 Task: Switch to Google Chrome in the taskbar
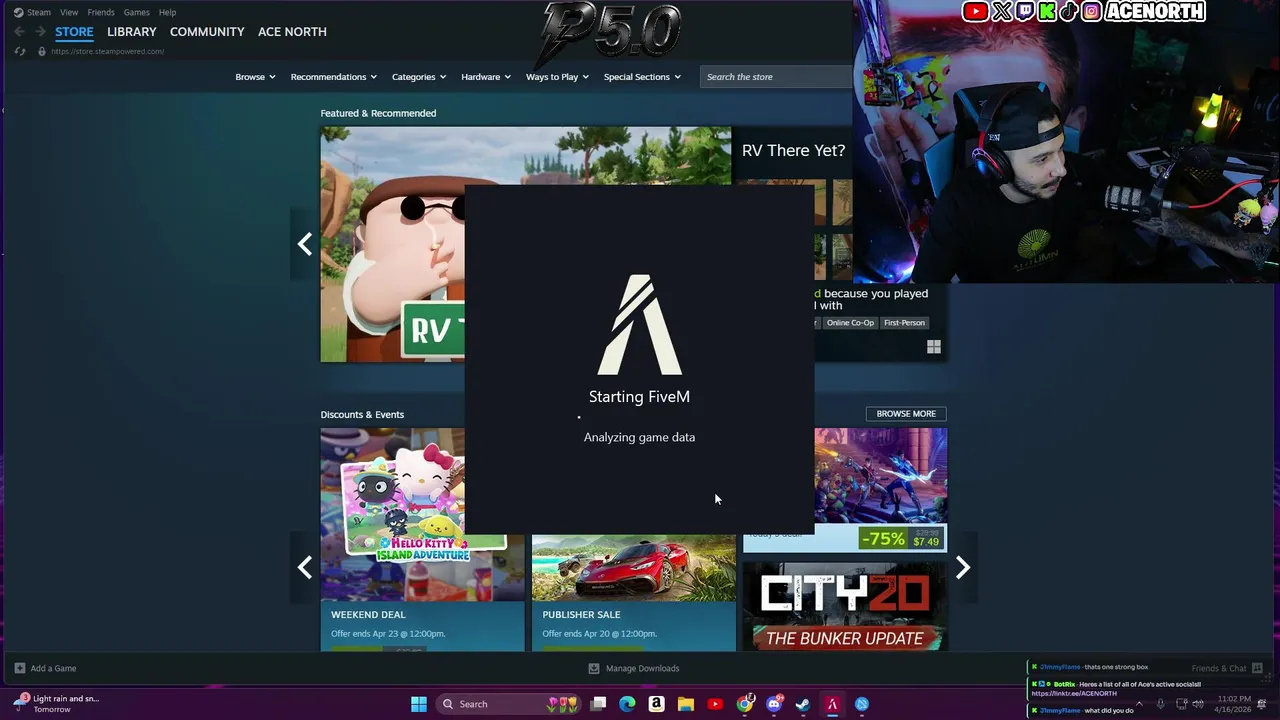[x=744, y=704]
